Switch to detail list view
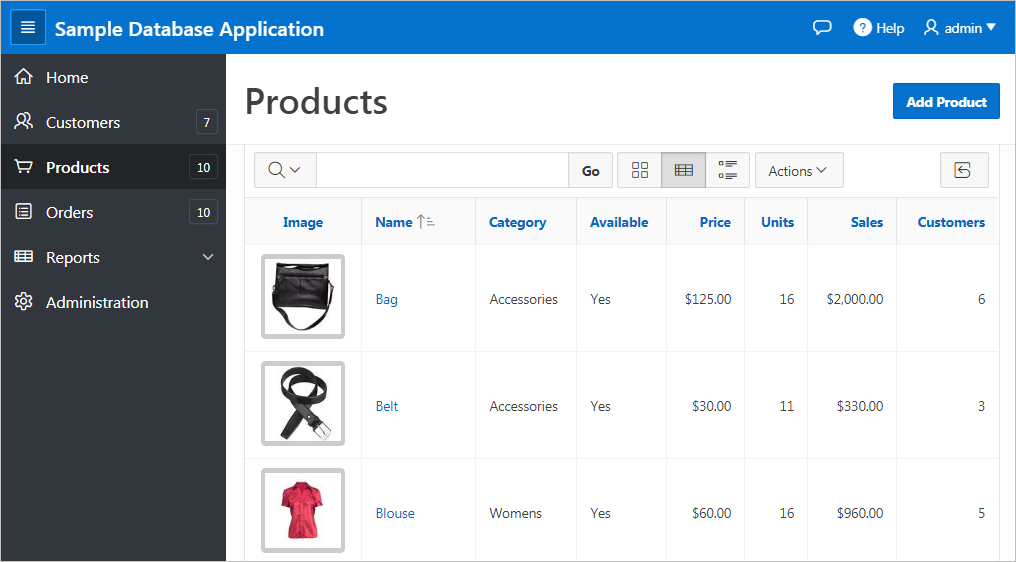1016x562 pixels. 728,171
